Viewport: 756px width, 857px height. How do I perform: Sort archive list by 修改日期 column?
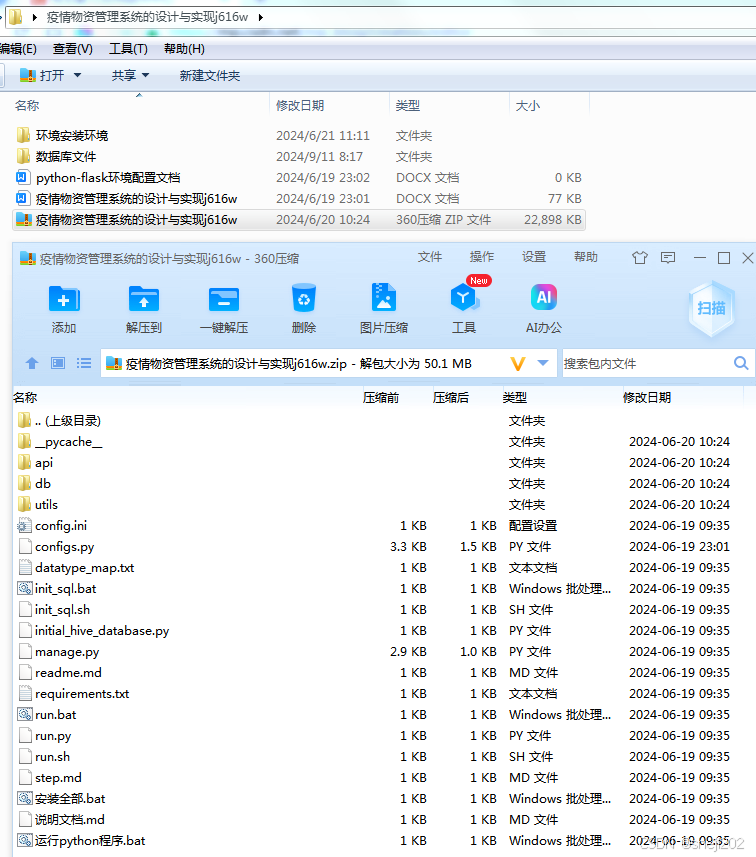[647, 397]
